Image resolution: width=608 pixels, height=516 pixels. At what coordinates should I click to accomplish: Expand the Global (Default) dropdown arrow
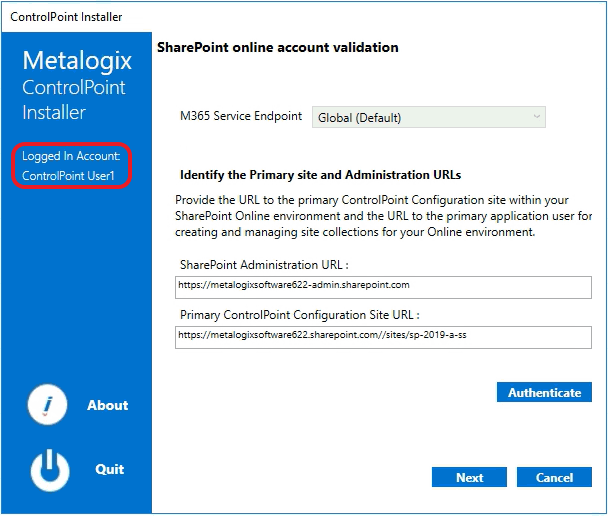click(x=537, y=117)
